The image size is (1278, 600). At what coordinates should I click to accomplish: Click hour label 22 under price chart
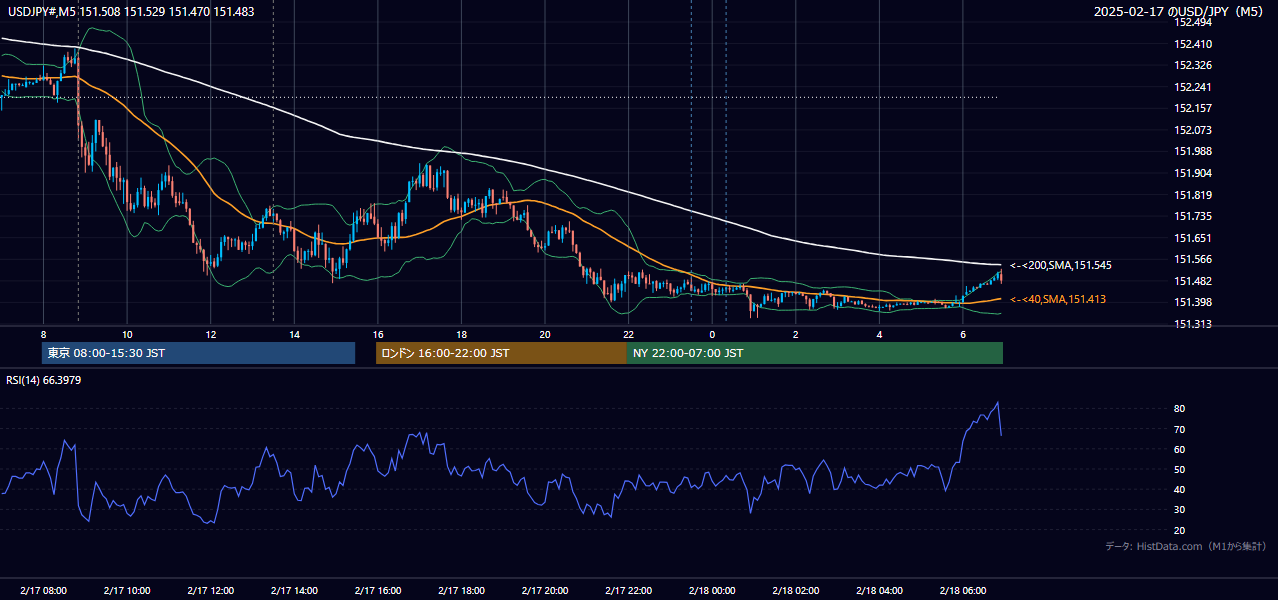(628, 334)
